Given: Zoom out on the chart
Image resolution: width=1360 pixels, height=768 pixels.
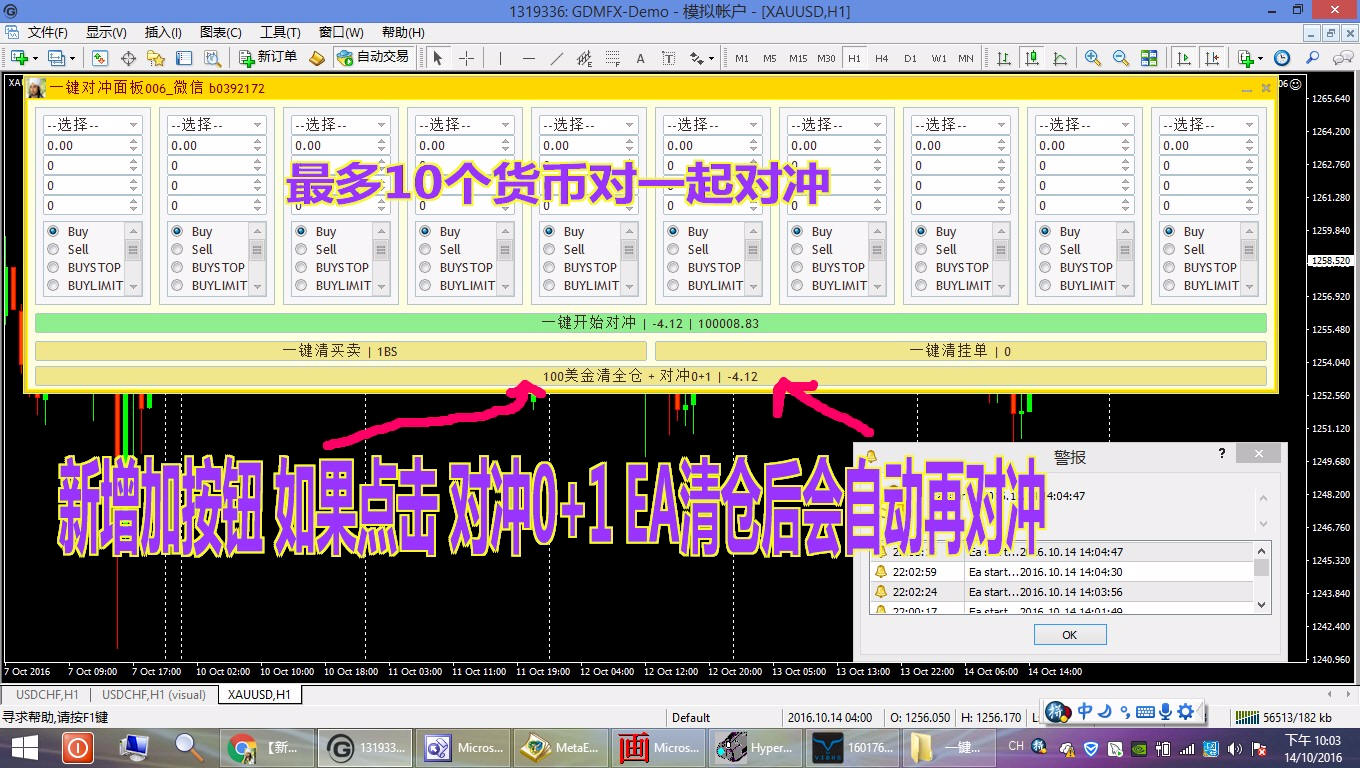Looking at the screenshot, I should click(x=1121, y=58).
